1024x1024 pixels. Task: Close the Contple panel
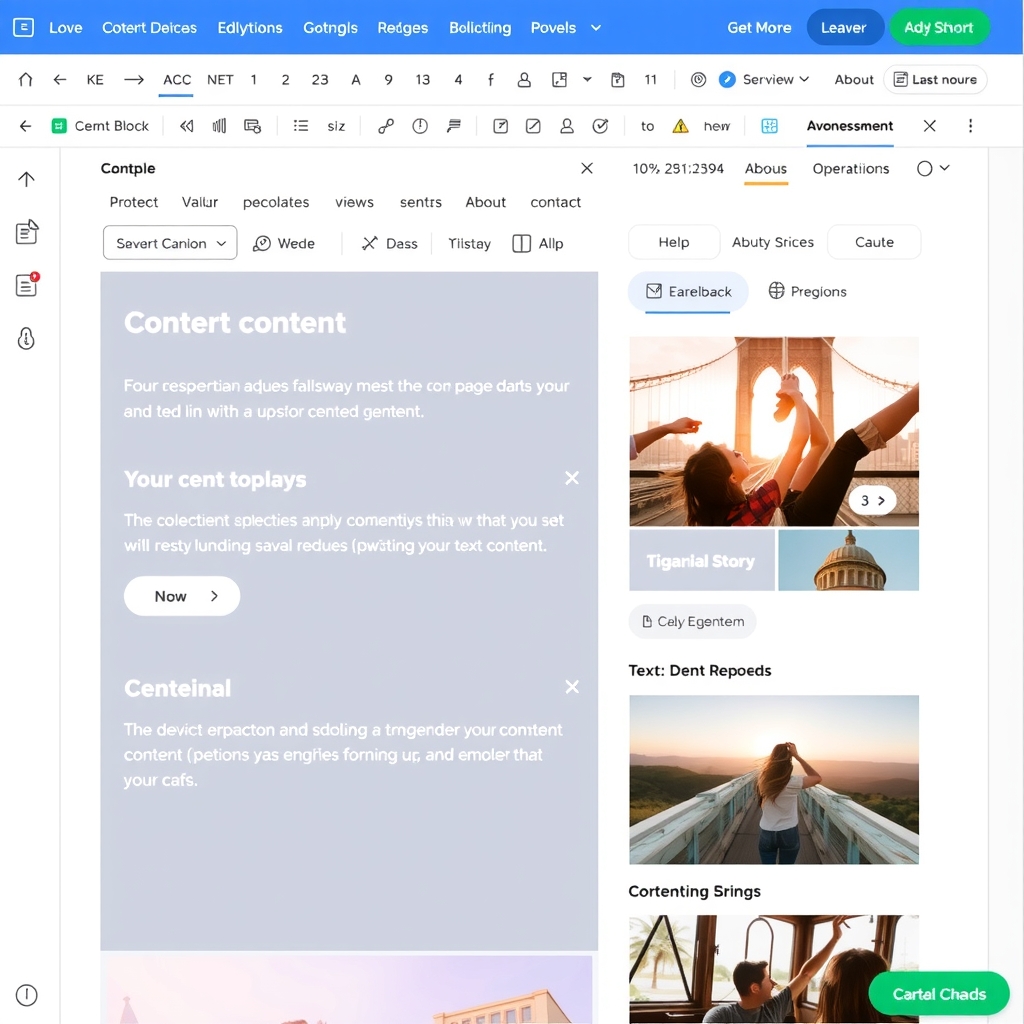586,168
